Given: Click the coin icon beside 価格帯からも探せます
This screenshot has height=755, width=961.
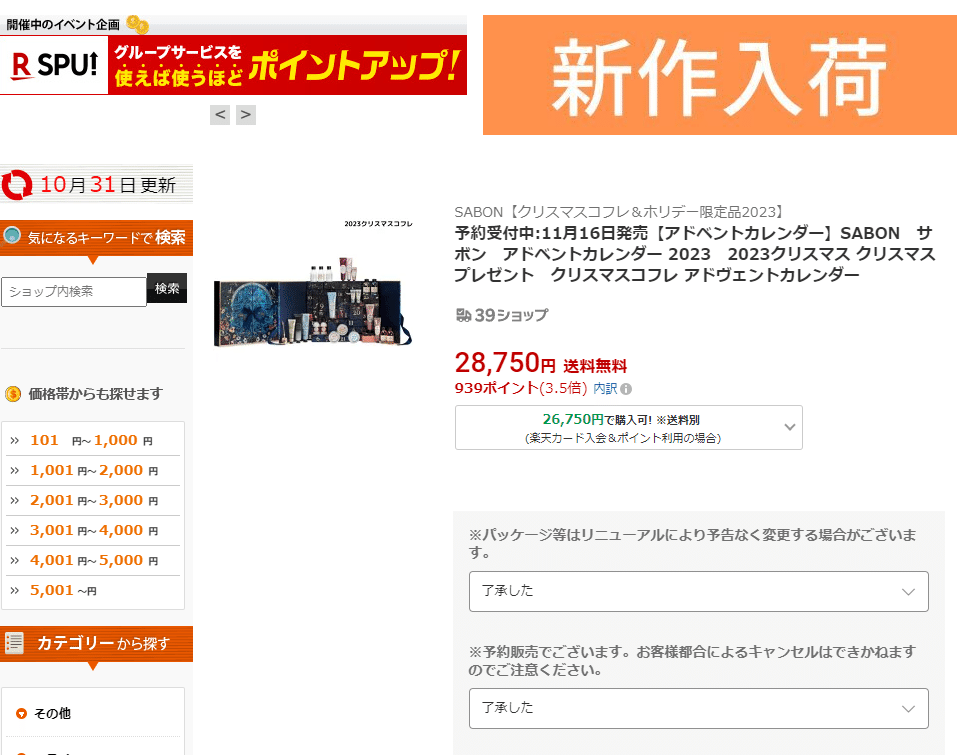Looking at the screenshot, I should tap(13, 394).
